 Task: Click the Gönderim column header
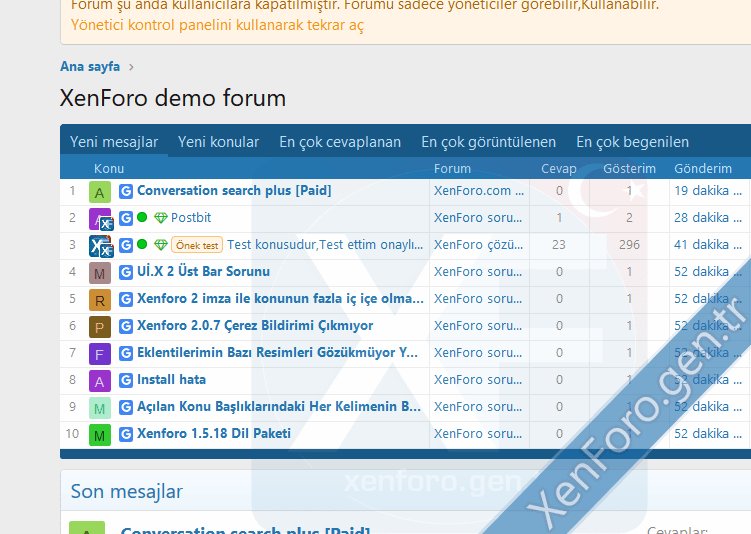703,169
